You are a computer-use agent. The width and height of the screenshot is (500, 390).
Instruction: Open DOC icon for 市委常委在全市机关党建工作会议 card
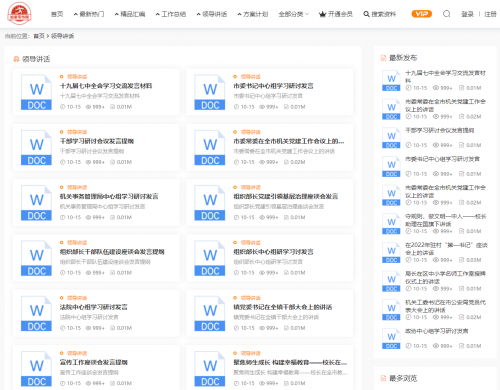pos(210,148)
